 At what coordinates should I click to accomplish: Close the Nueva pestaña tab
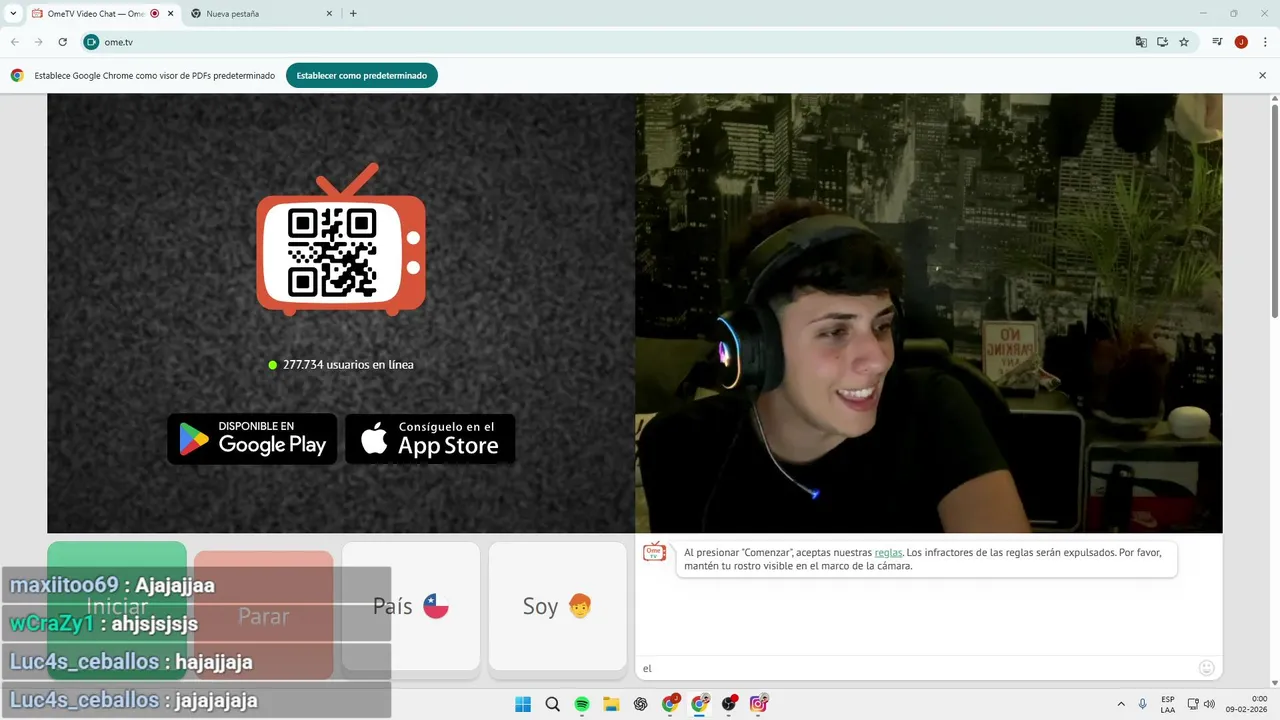330,14
